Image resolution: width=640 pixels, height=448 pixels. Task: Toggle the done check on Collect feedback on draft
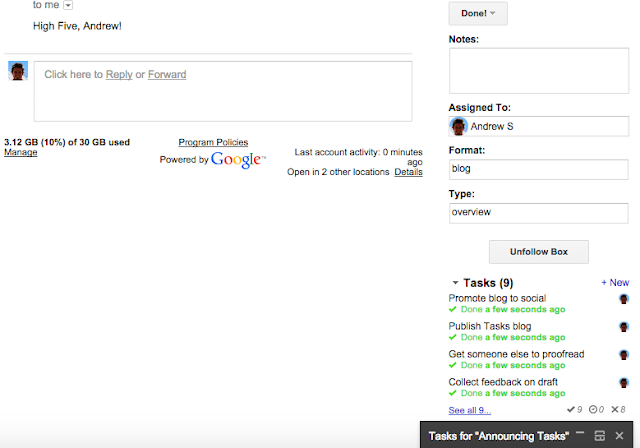pyautogui.click(x=454, y=394)
